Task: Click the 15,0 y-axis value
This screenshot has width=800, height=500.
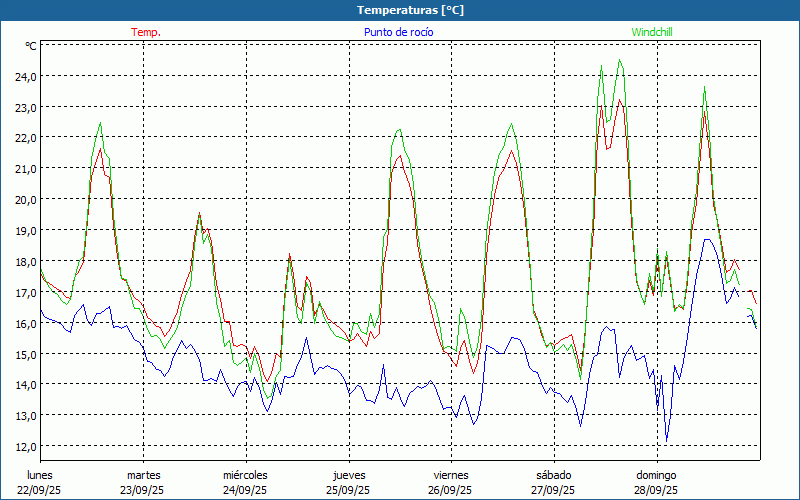Action: click(24, 354)
